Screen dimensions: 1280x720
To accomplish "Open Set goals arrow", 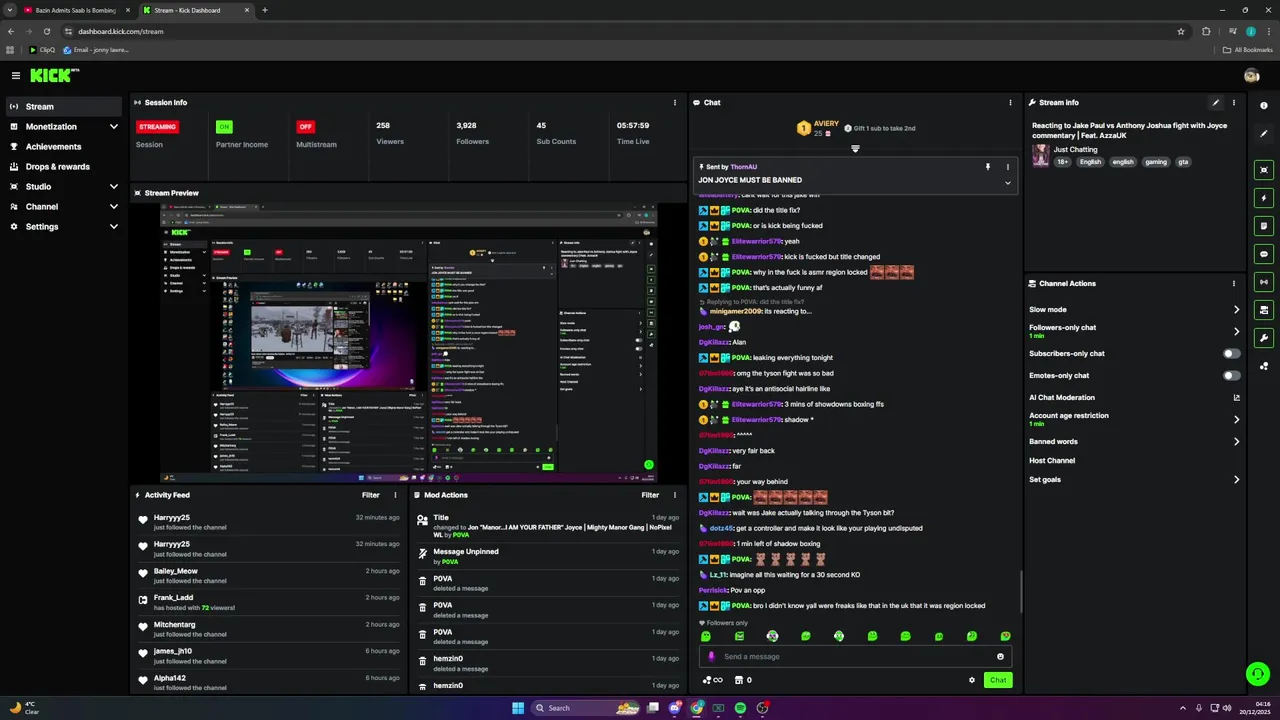I will 1236,480.
